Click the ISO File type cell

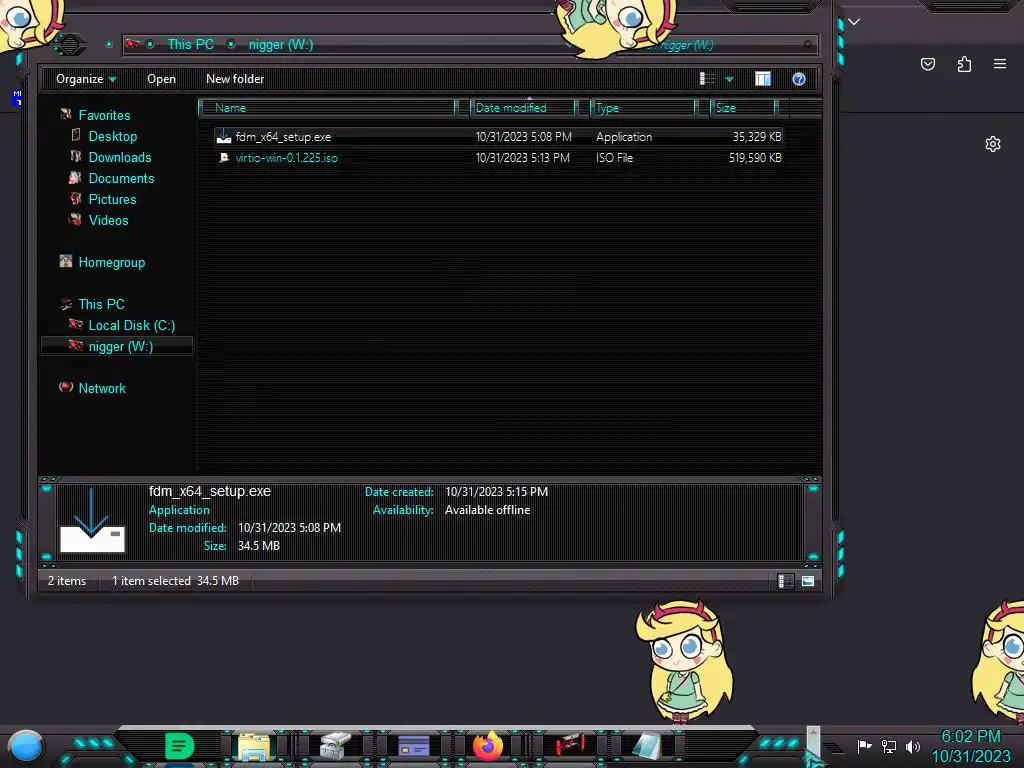(614, 157)
